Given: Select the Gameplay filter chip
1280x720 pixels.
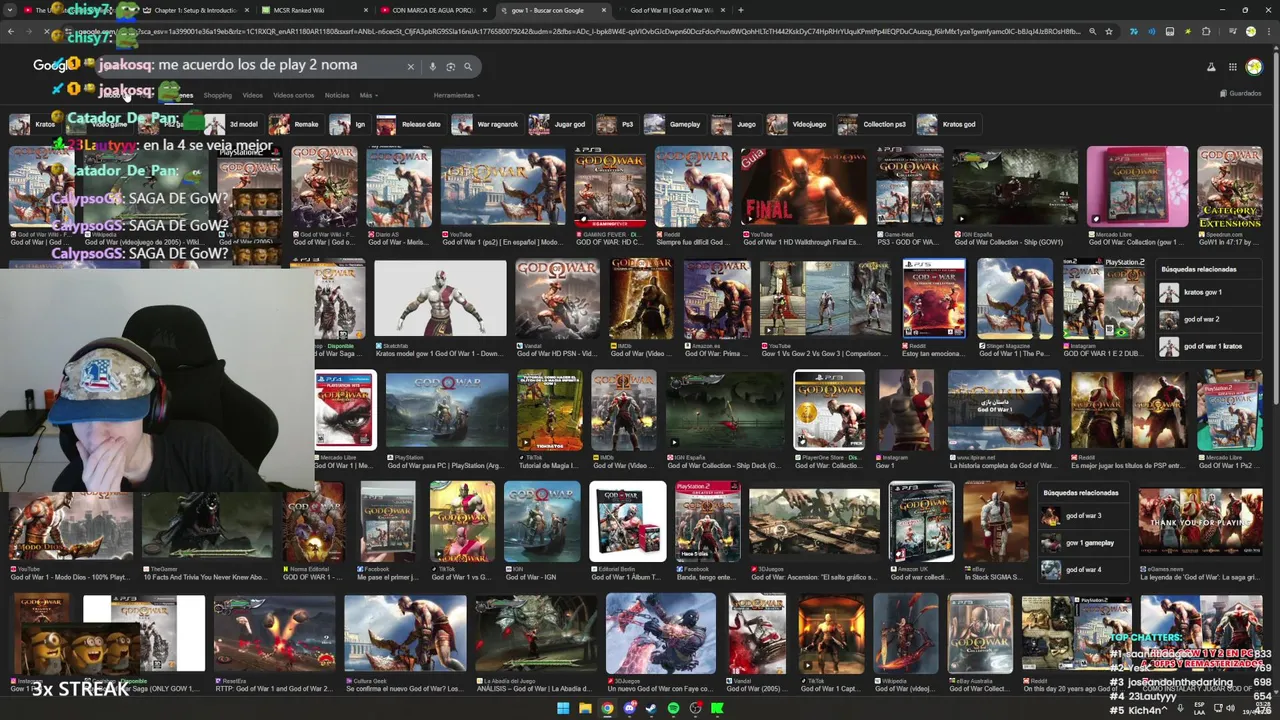Looking at the screenshot, I should click(675, 124).
